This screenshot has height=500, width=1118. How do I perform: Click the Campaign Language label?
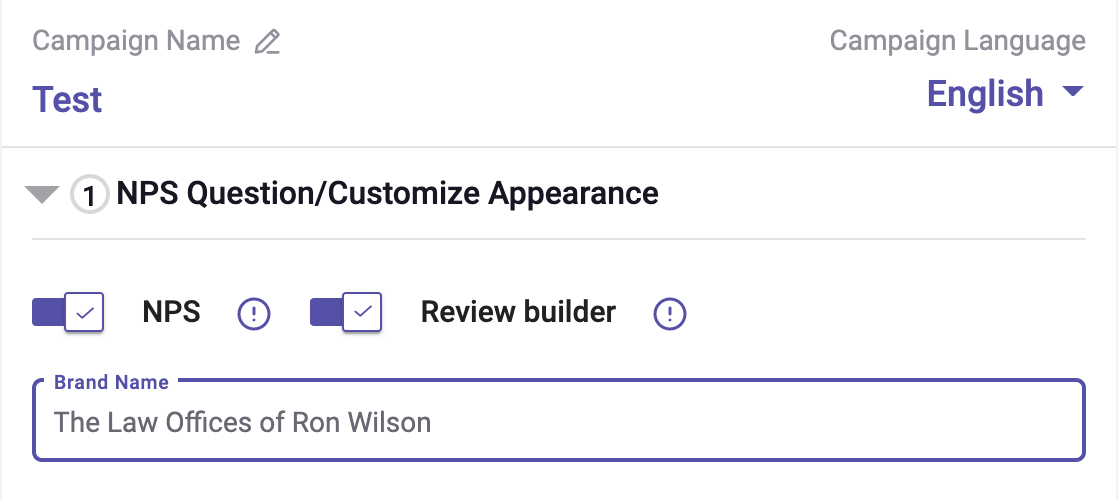click(957, 41)
